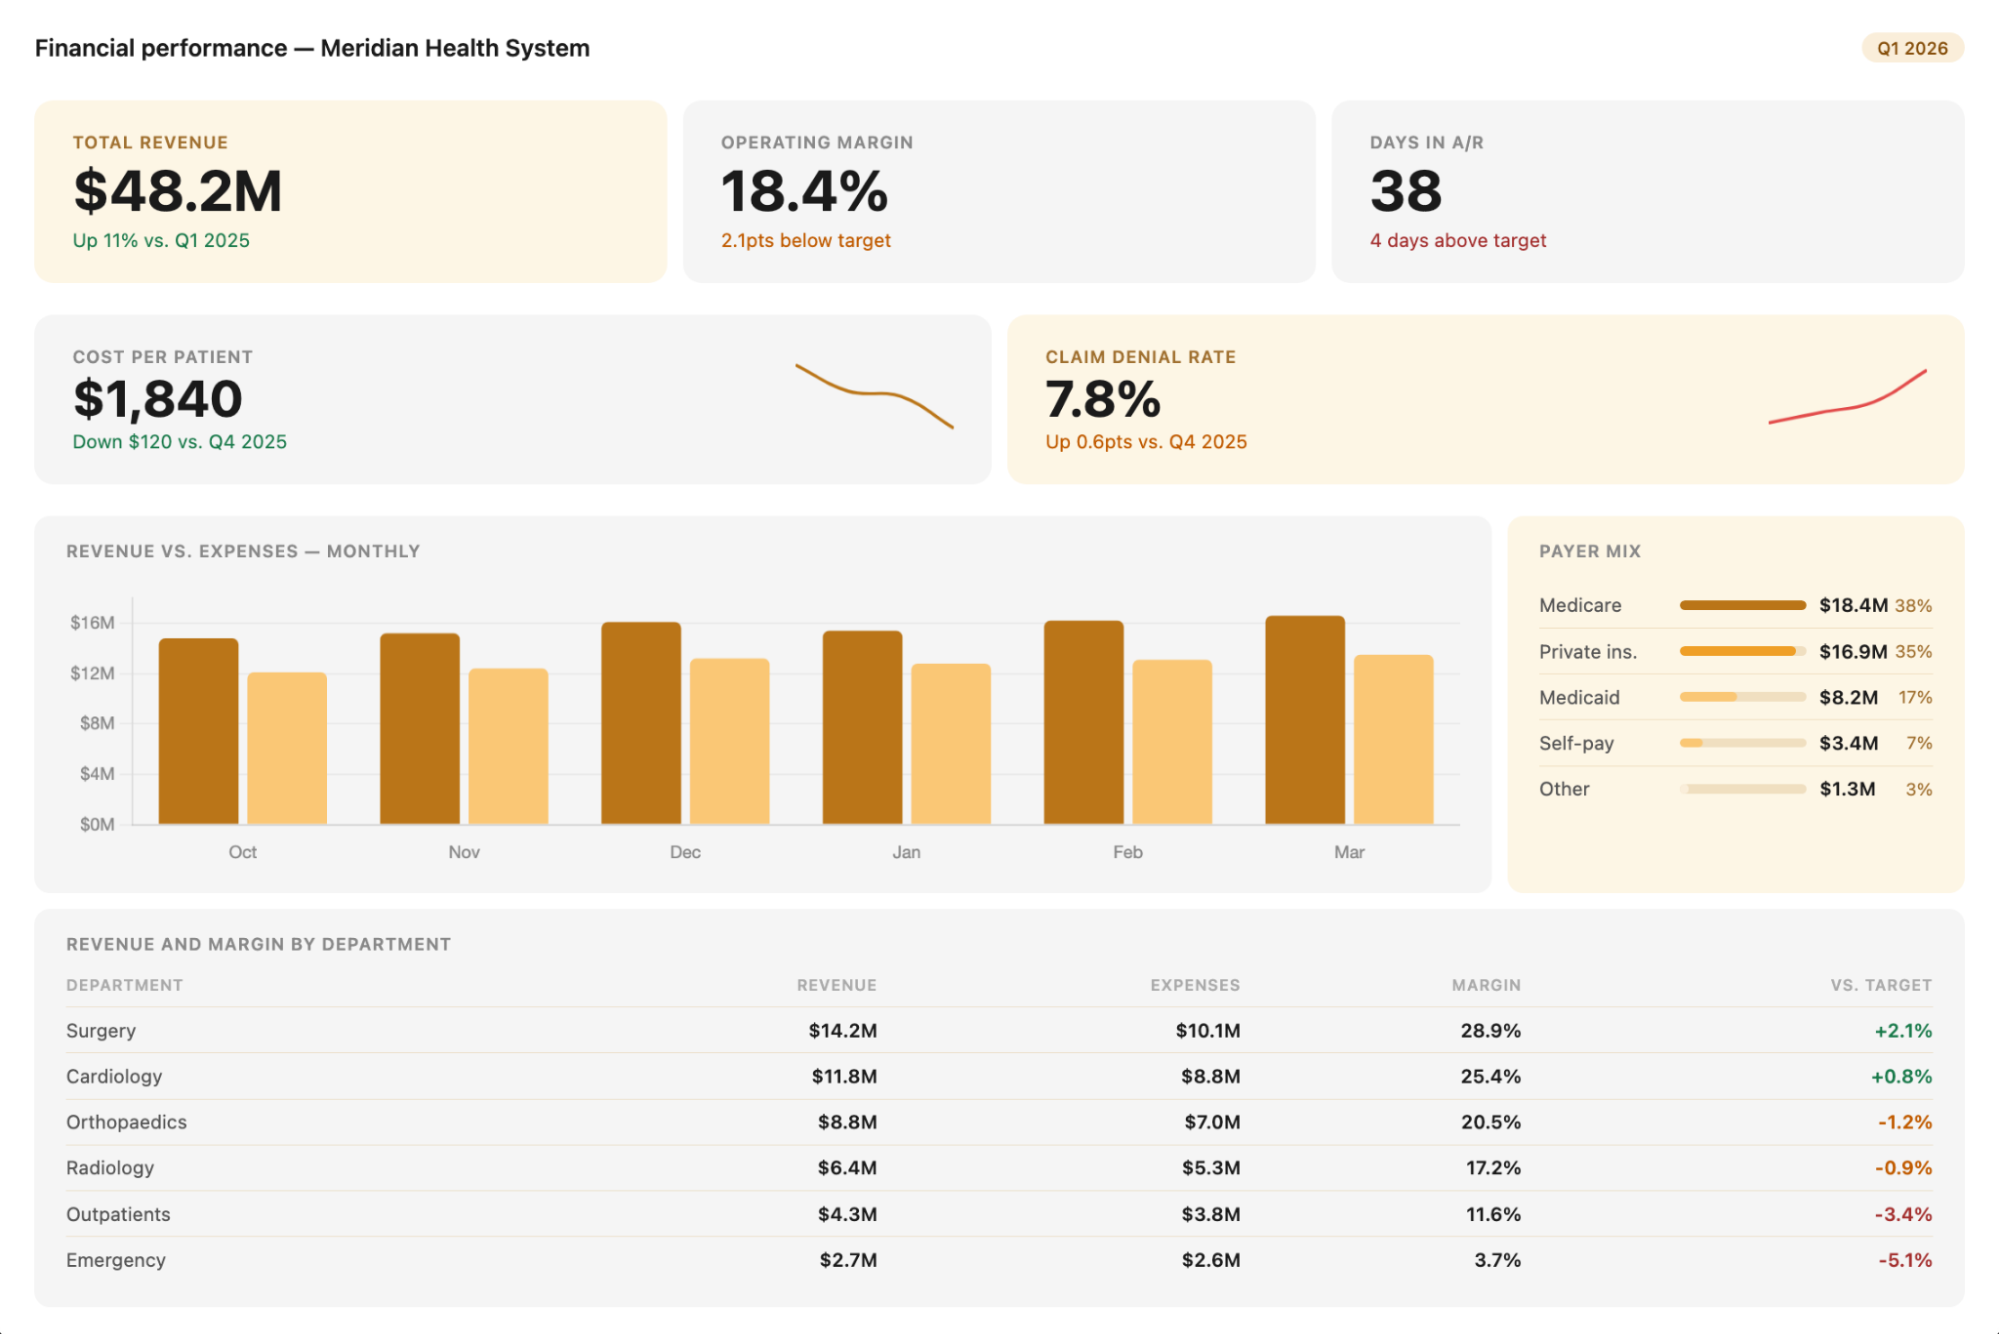Click Surgery vs. target +2.1%
This screenshot has width=1999, height=1335.
point(1903,1030)
